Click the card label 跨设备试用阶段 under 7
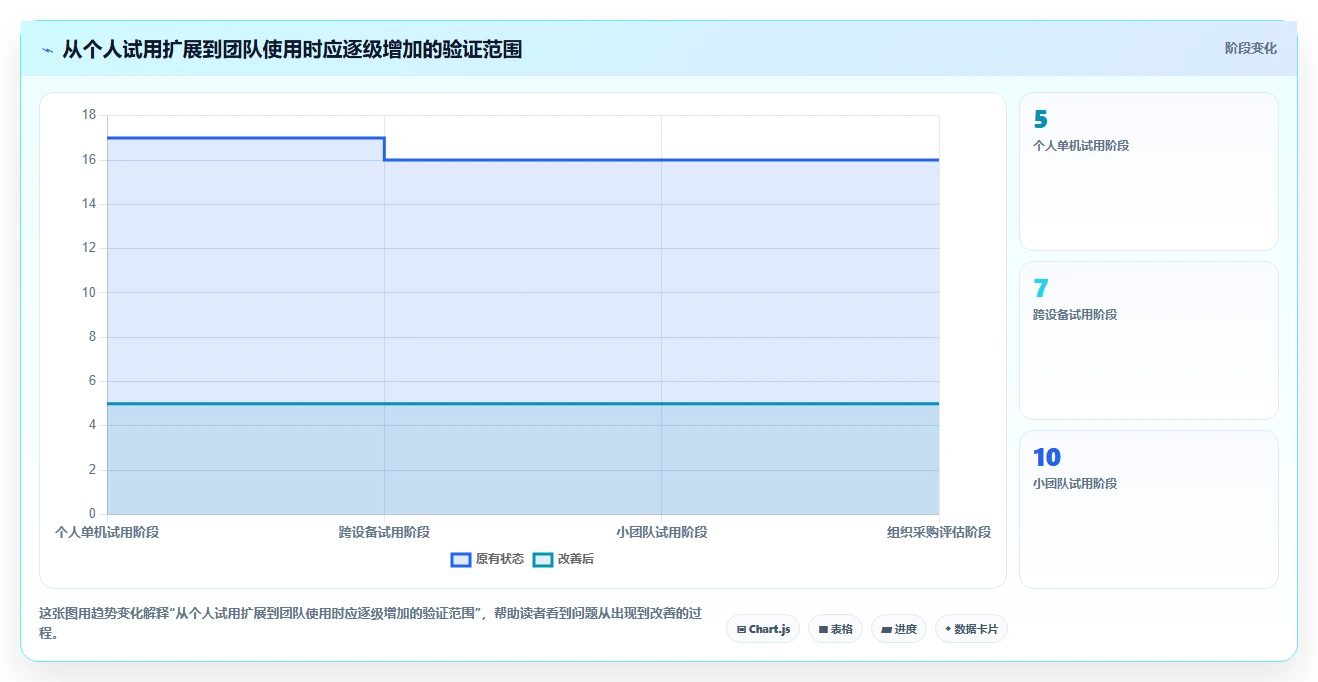Screen dimensions: 1318x682 click(x=1075, y=315)
